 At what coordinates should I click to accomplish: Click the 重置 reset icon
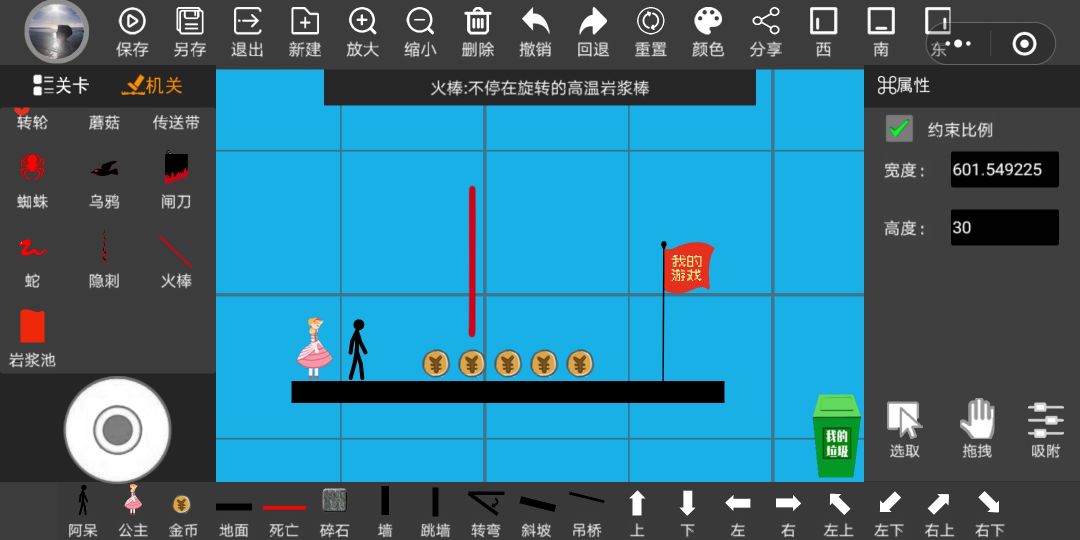click(x=650, y=21)
